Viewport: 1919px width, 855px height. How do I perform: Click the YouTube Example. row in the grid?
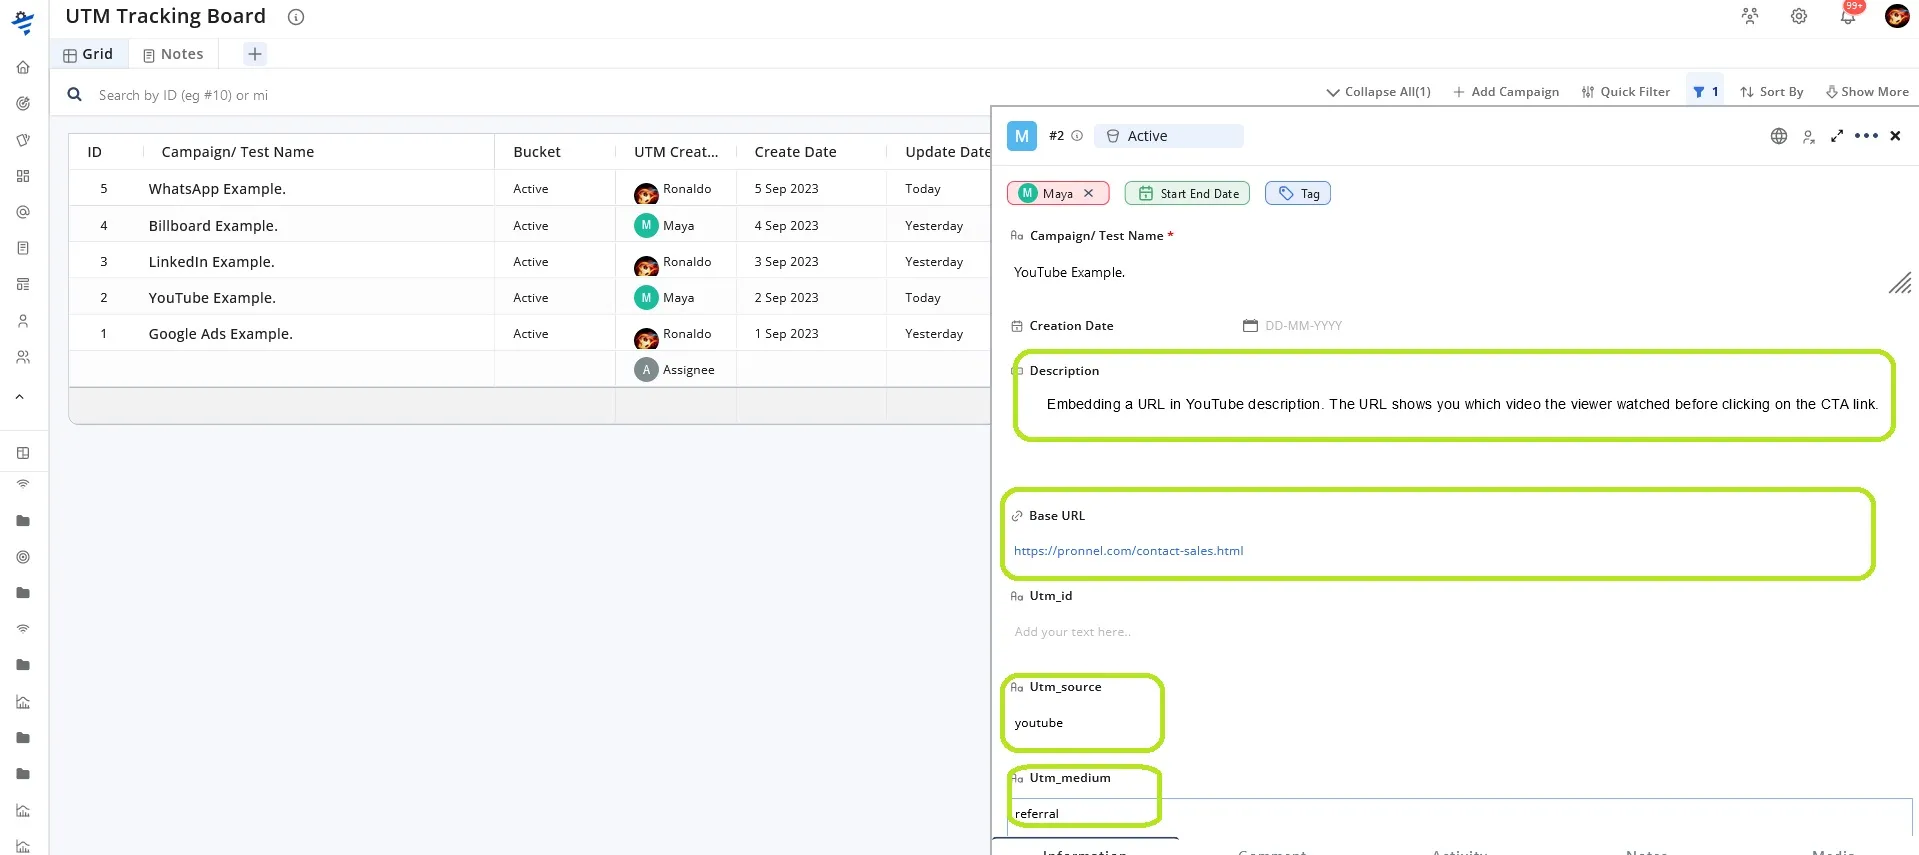212,298
